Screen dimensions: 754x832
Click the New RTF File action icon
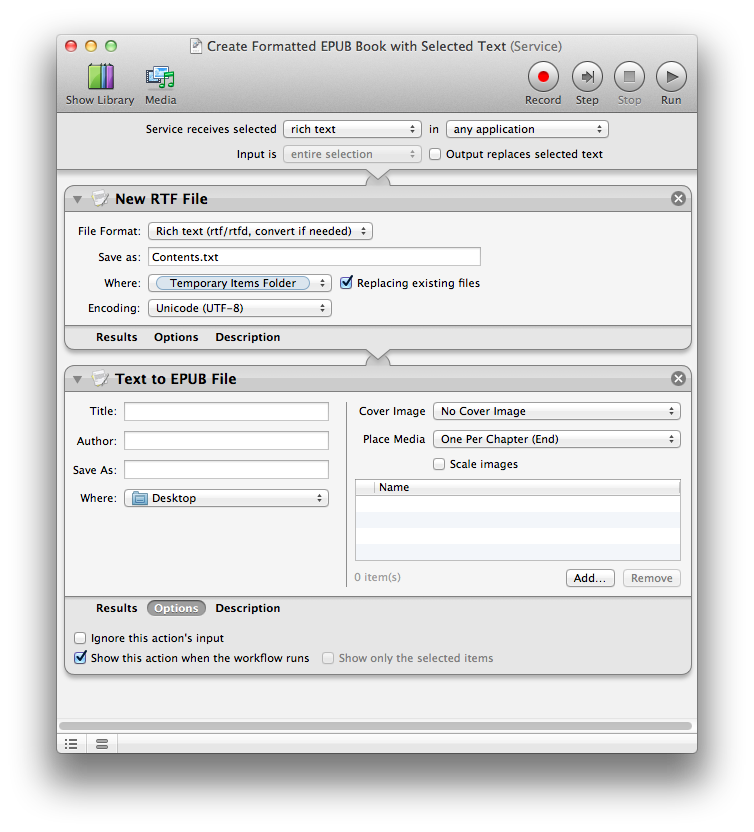coord(100,198)
